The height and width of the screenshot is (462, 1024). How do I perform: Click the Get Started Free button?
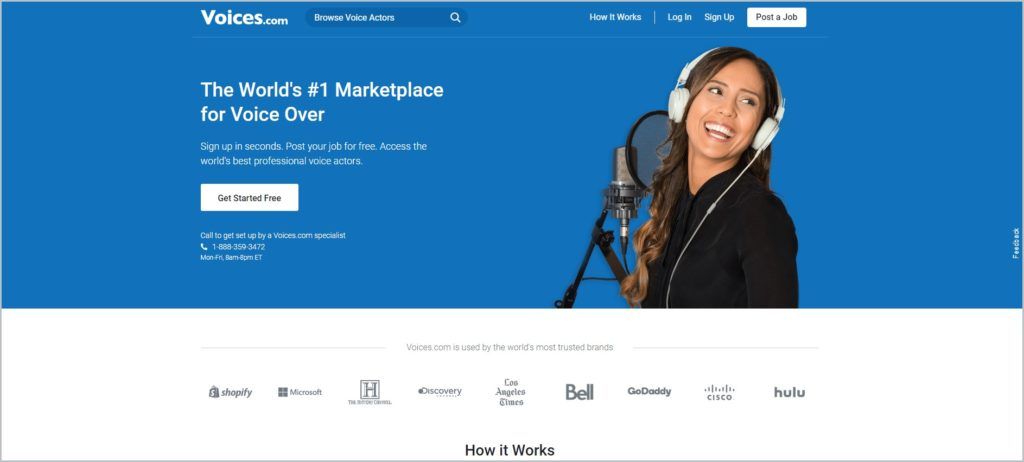(249, 197)
